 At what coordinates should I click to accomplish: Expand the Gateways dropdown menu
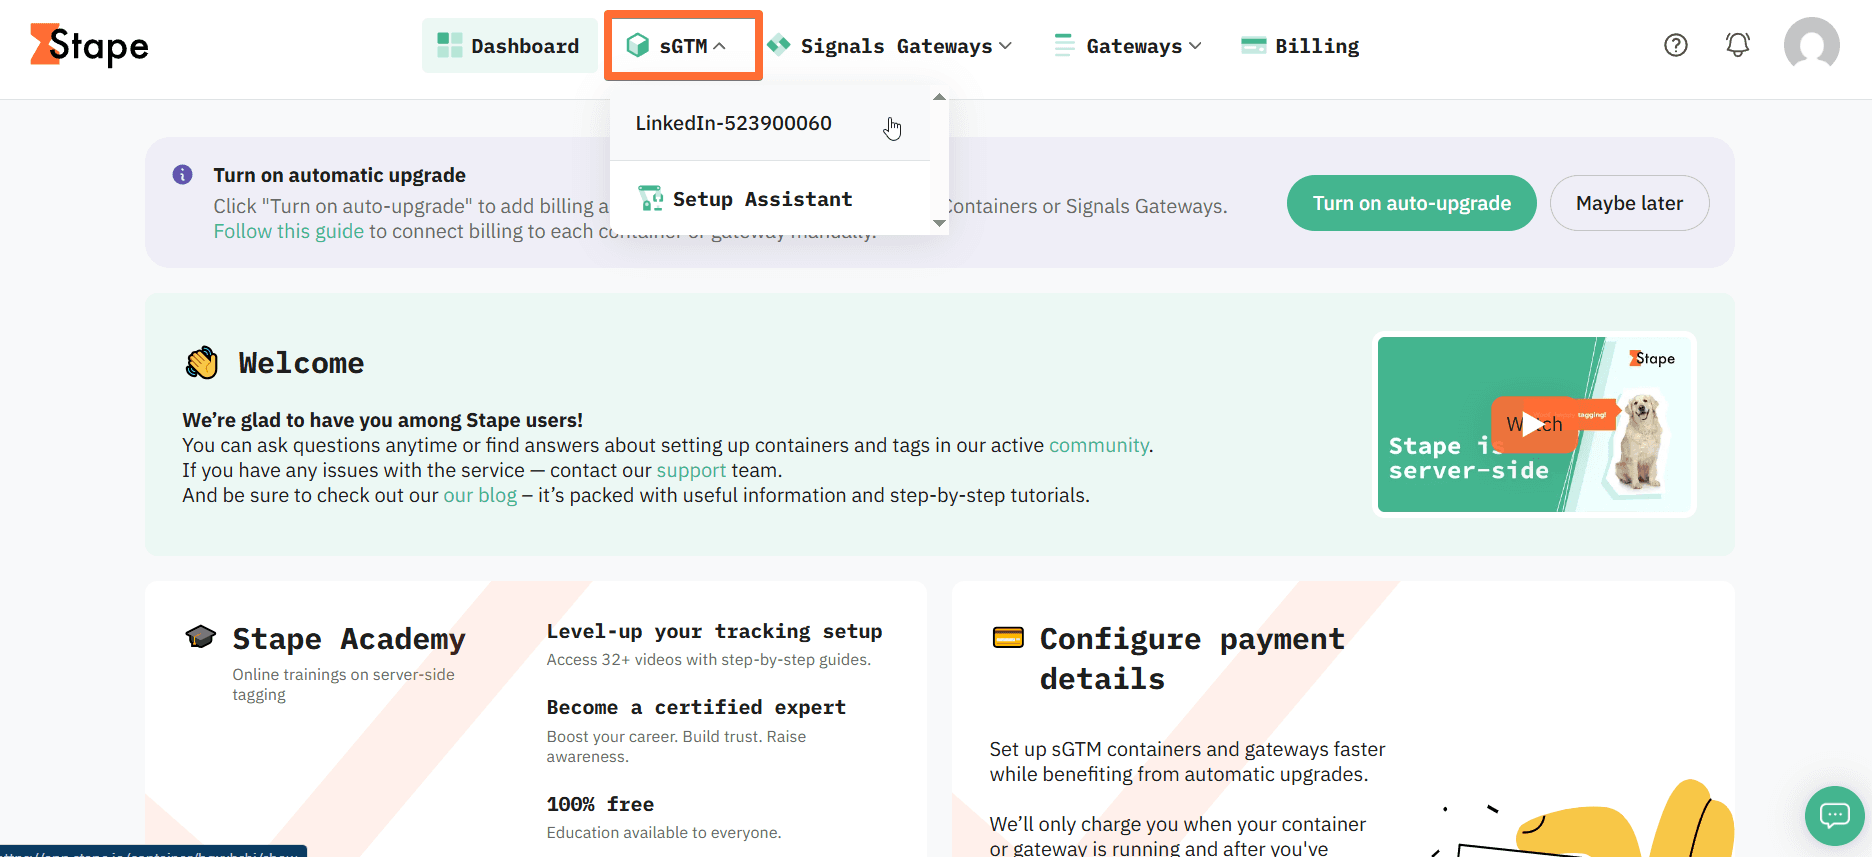[x=1128, y=46]
